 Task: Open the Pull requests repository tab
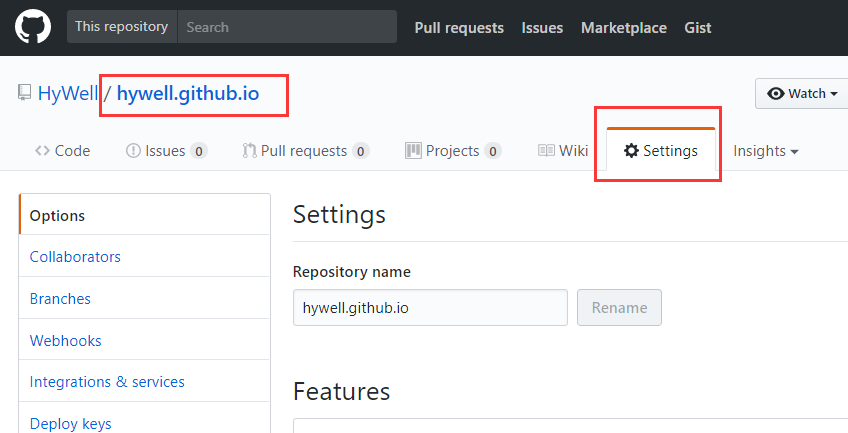coord(306,151)
